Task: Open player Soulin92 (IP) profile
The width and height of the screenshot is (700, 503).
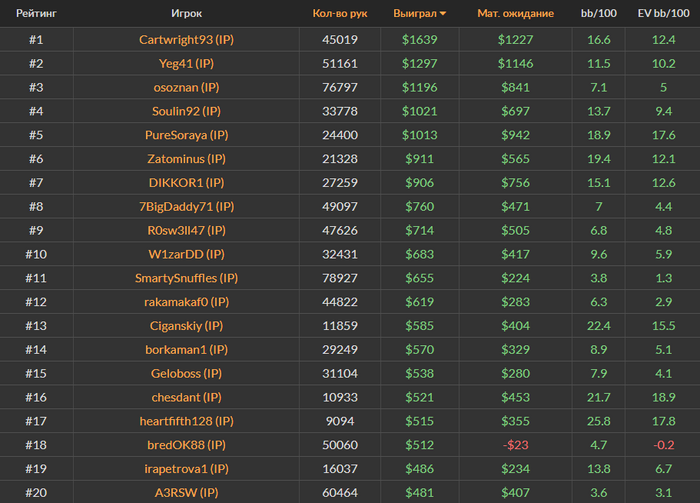Action: 187,111
